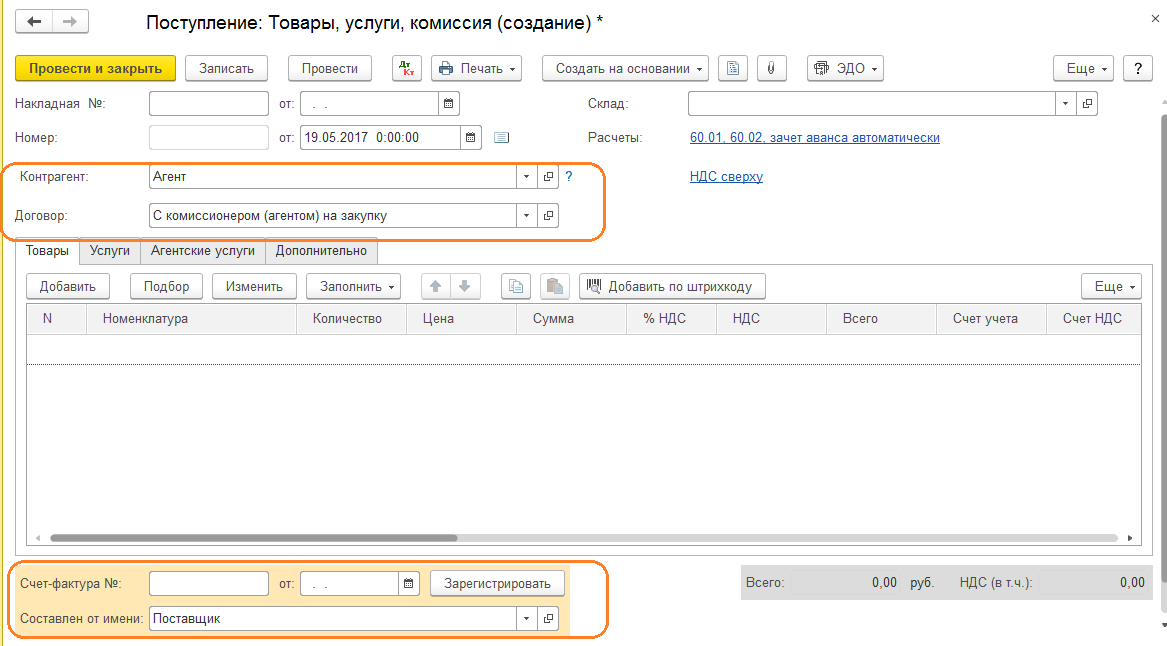The height and width of the screenshot is (646, 1167).
Task: Click the Счет учета column header
Action: click(x=991, y=319)
